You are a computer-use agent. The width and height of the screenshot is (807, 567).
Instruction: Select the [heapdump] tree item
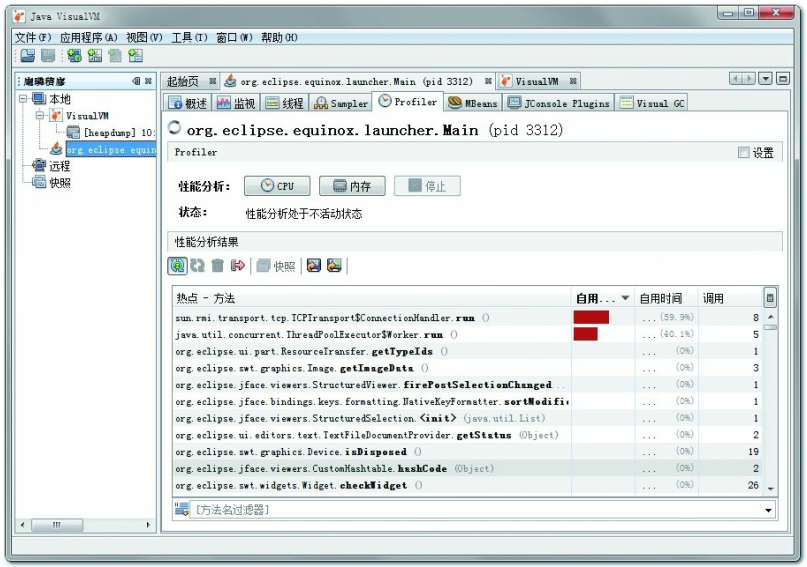click(111, 132)
